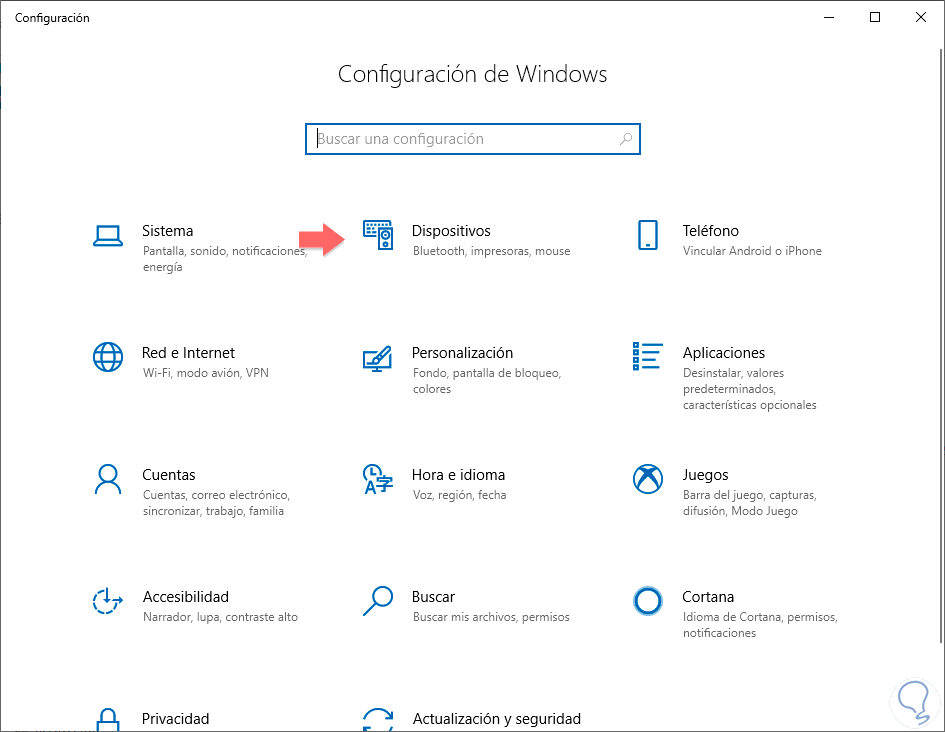Open Privacidad title

pyautogui.click(x=175, y=719)
